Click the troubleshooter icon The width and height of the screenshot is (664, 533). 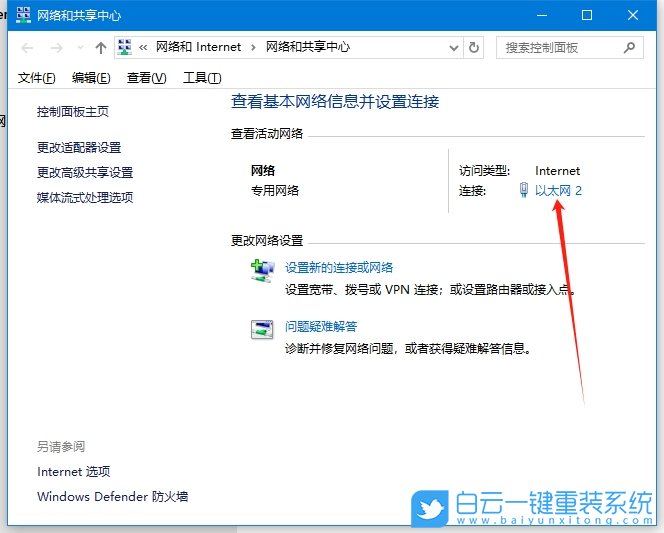click(x=262, y=330)
